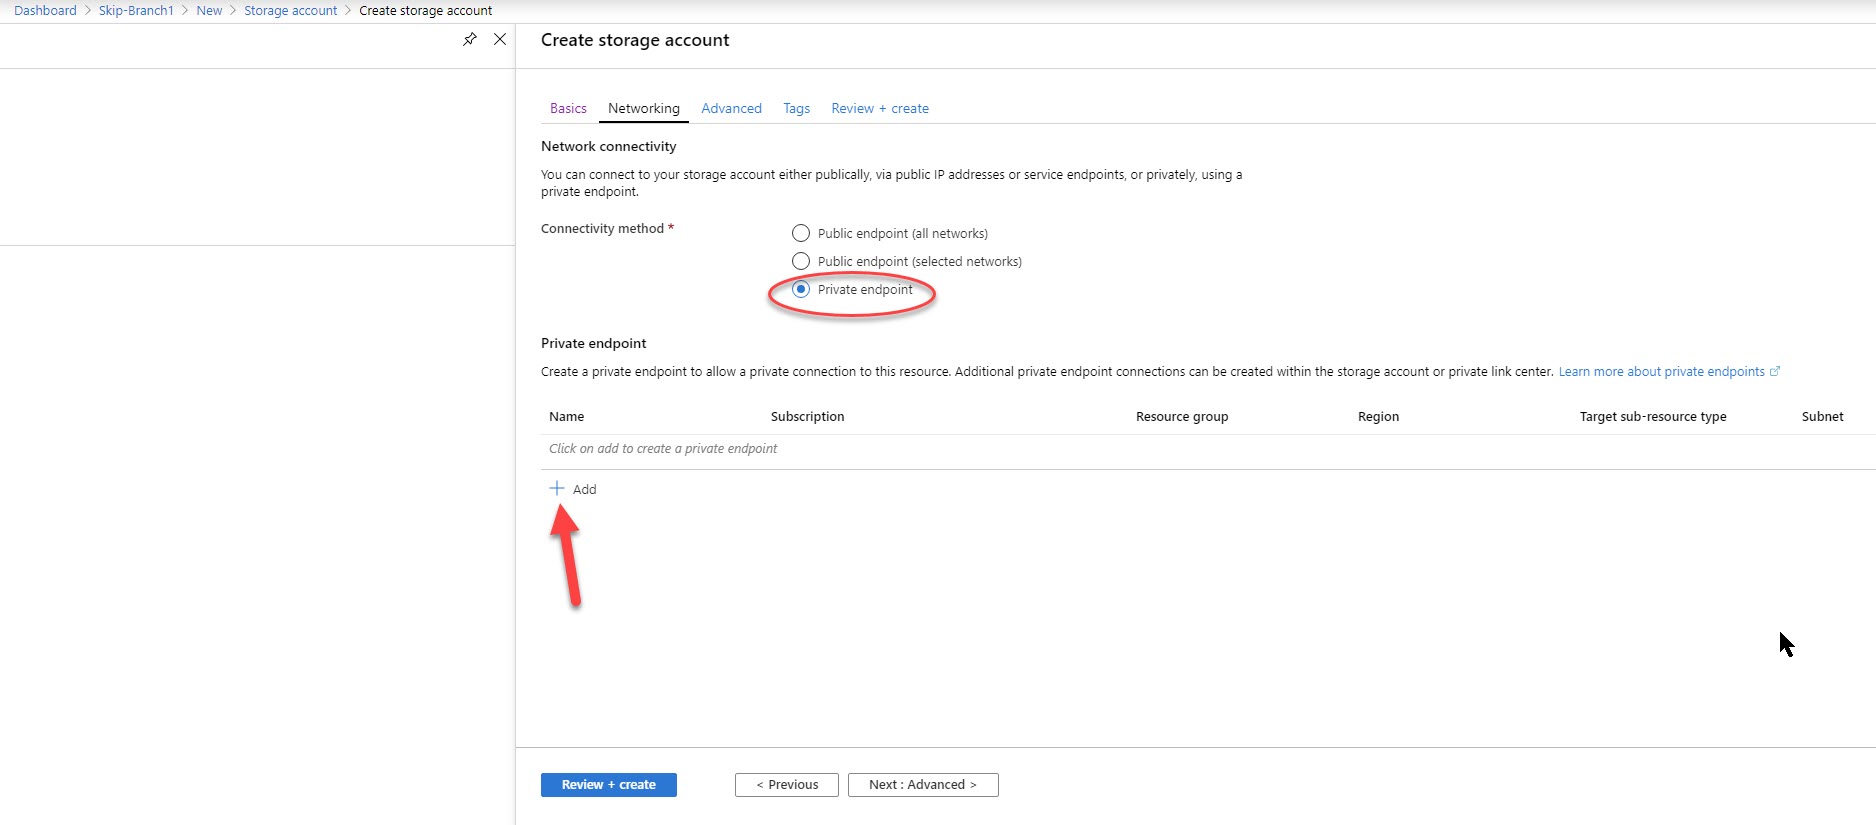
Task: Click Target sub-resource type column header
Action: click(1653, 416)
